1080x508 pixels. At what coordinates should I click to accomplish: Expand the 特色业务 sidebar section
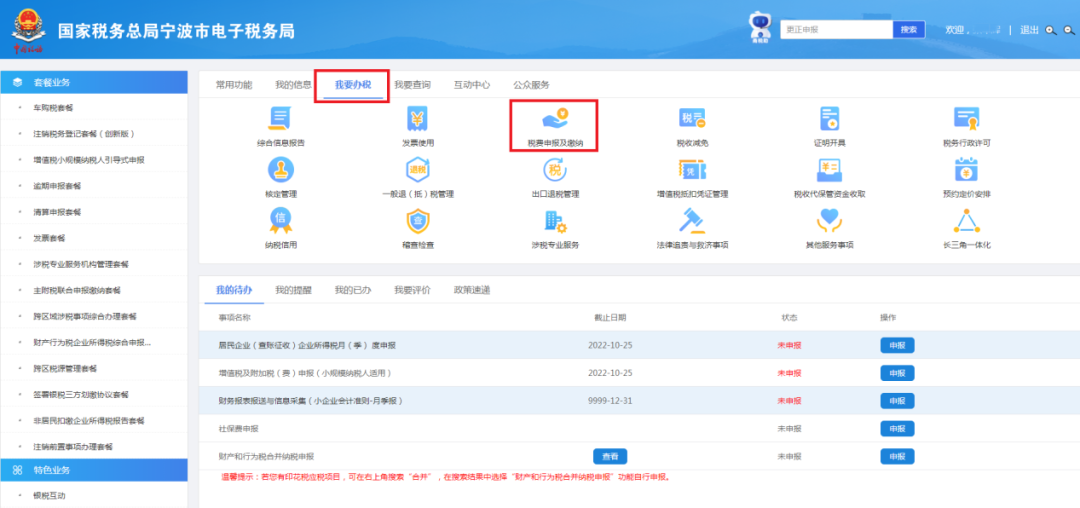tap(93, 470)
